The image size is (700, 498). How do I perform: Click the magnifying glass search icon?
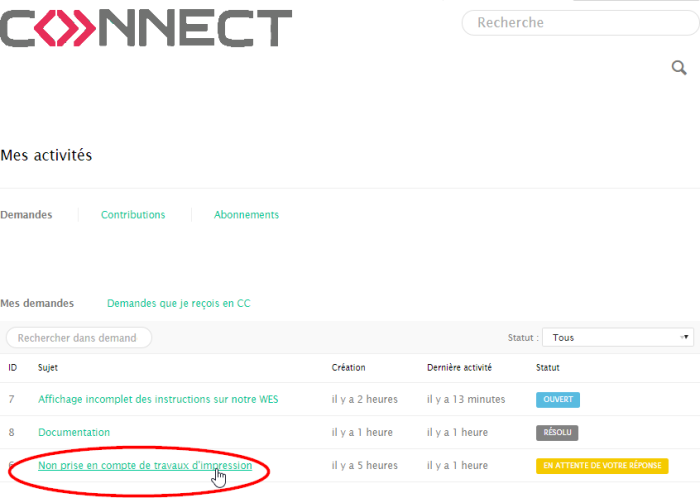click(x=679, y=68)
